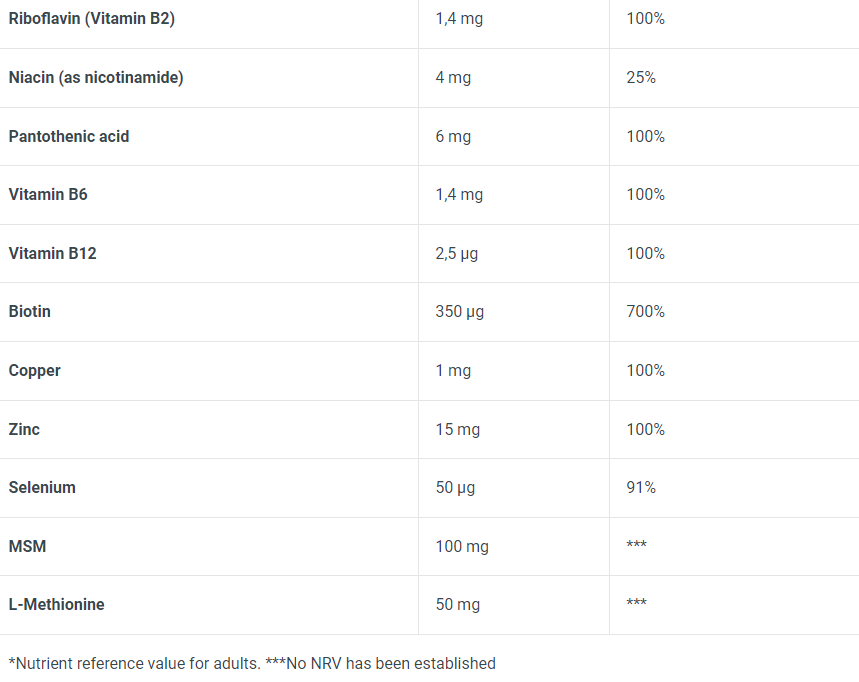859x682 pixels.
Task: Click the Selenium ingredient name
Action: tap(42, 487)
